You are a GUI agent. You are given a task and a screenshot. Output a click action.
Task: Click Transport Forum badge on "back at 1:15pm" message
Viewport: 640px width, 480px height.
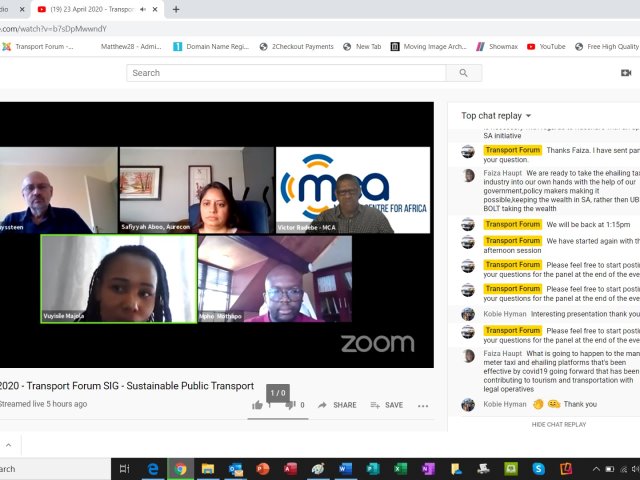pyautogui.click(x=513, y=224)
